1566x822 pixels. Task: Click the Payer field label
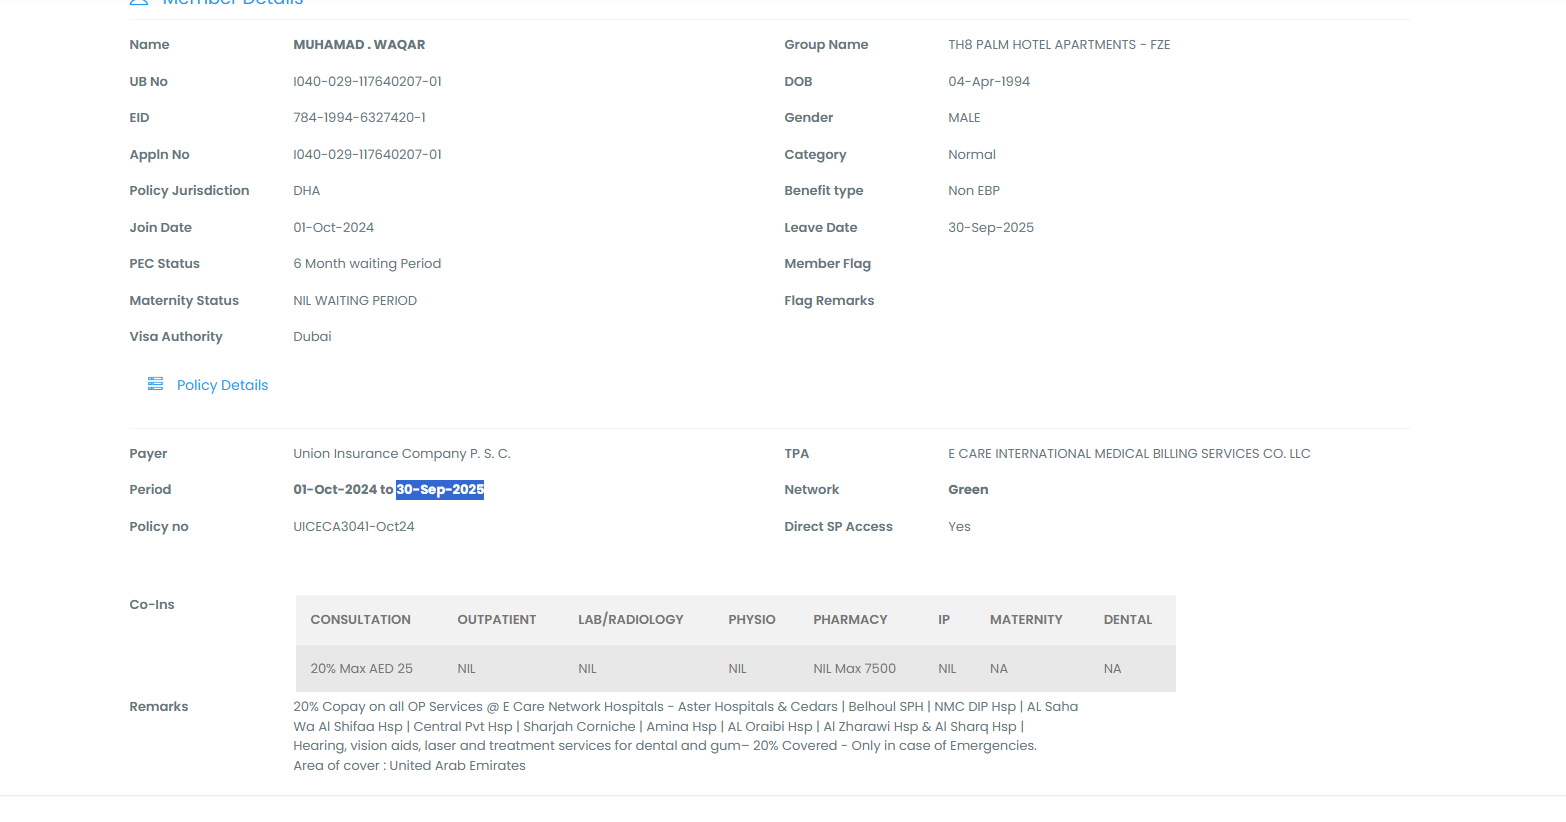[148, 454]
